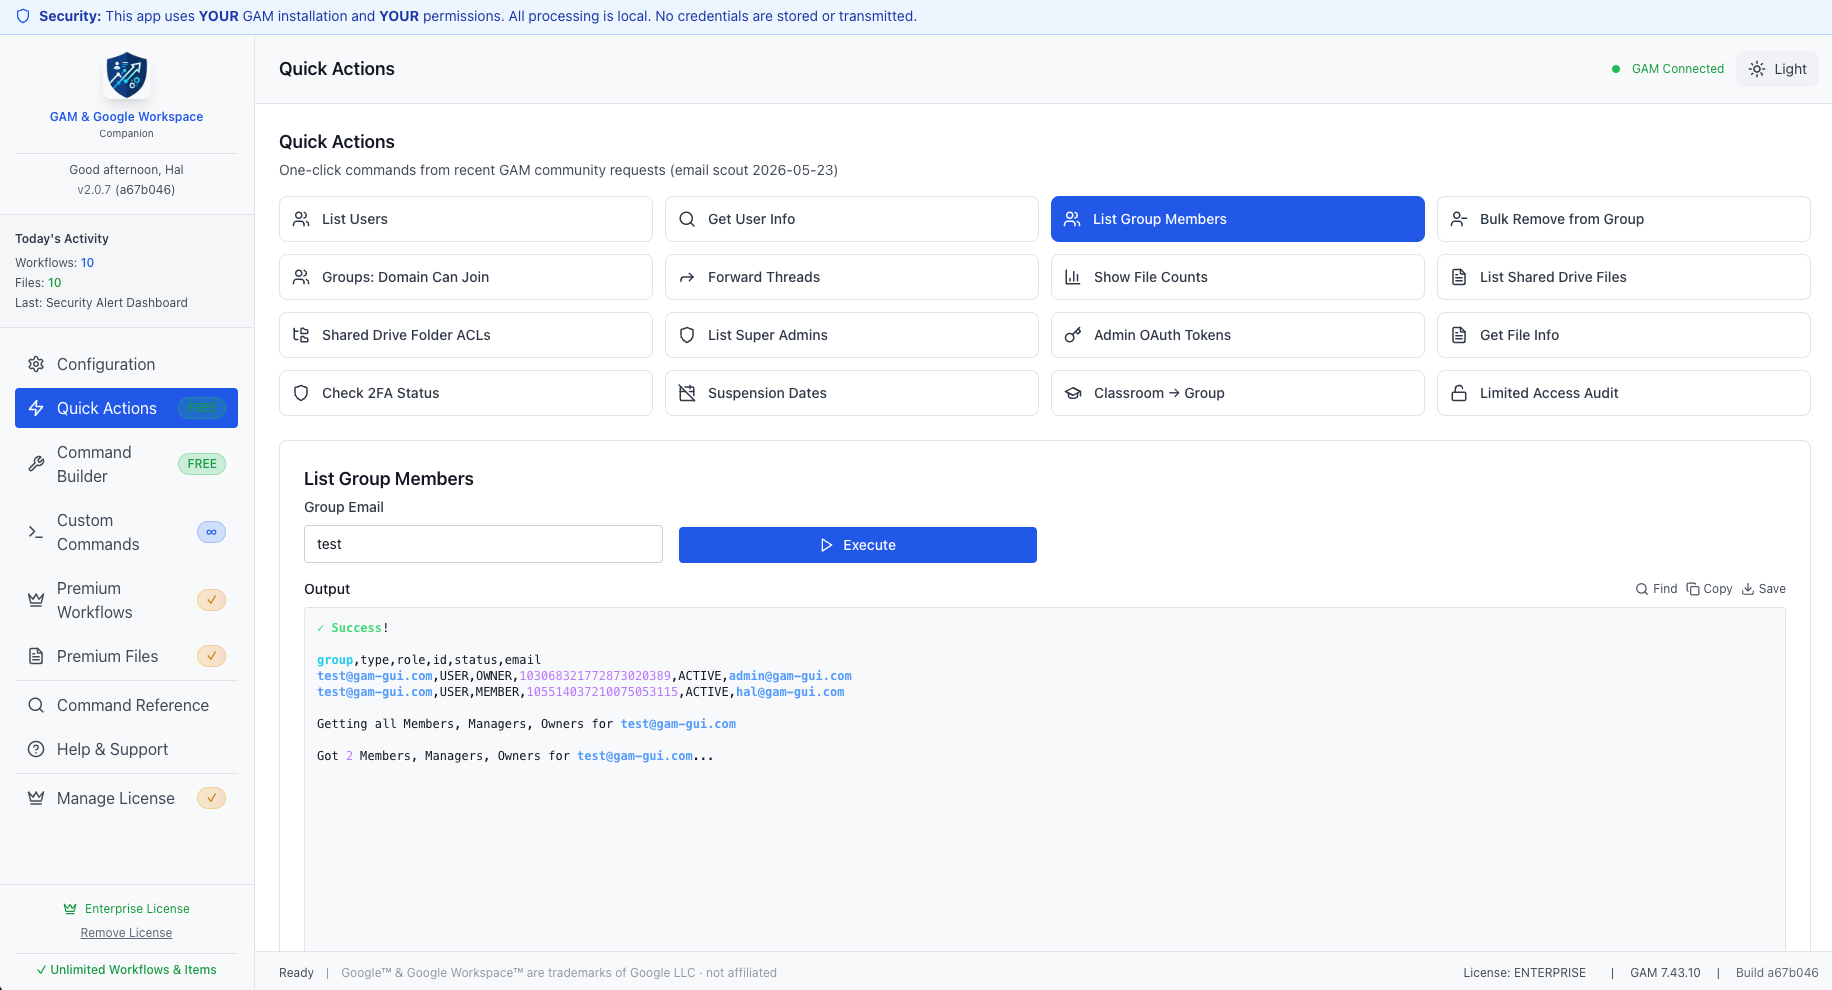
Task: Click the Show File Counts chart icon
Action: click(x=1073, y=277)
